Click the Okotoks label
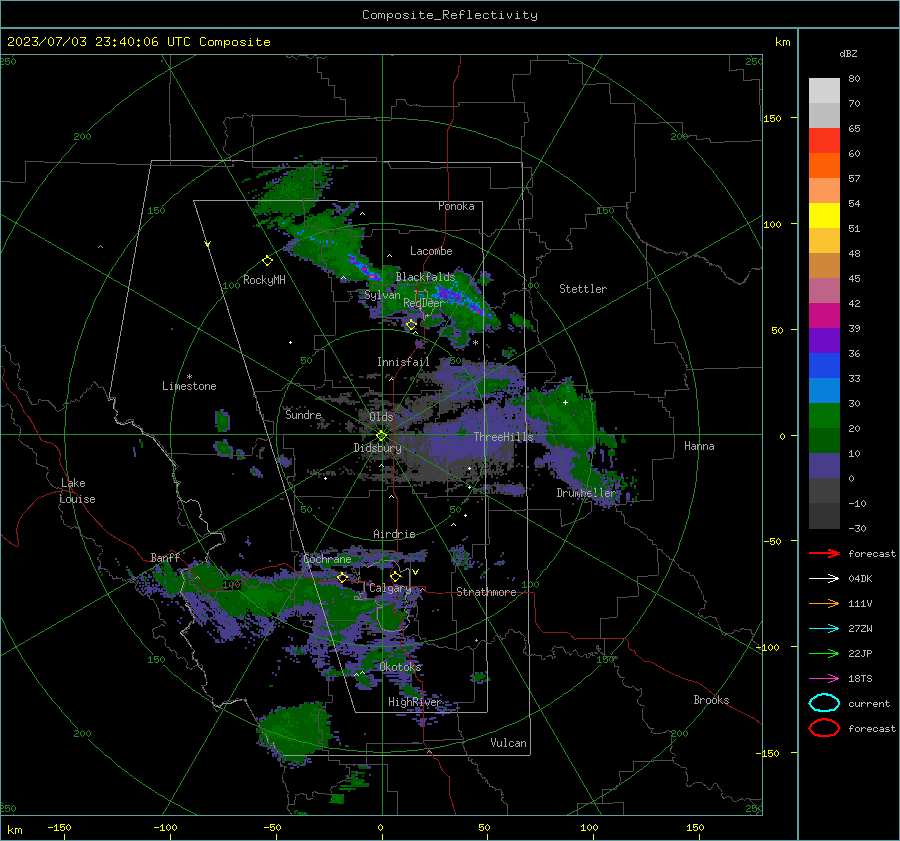Image resolution: width=900 pixels, height=841 pixels. click(400, 667)
